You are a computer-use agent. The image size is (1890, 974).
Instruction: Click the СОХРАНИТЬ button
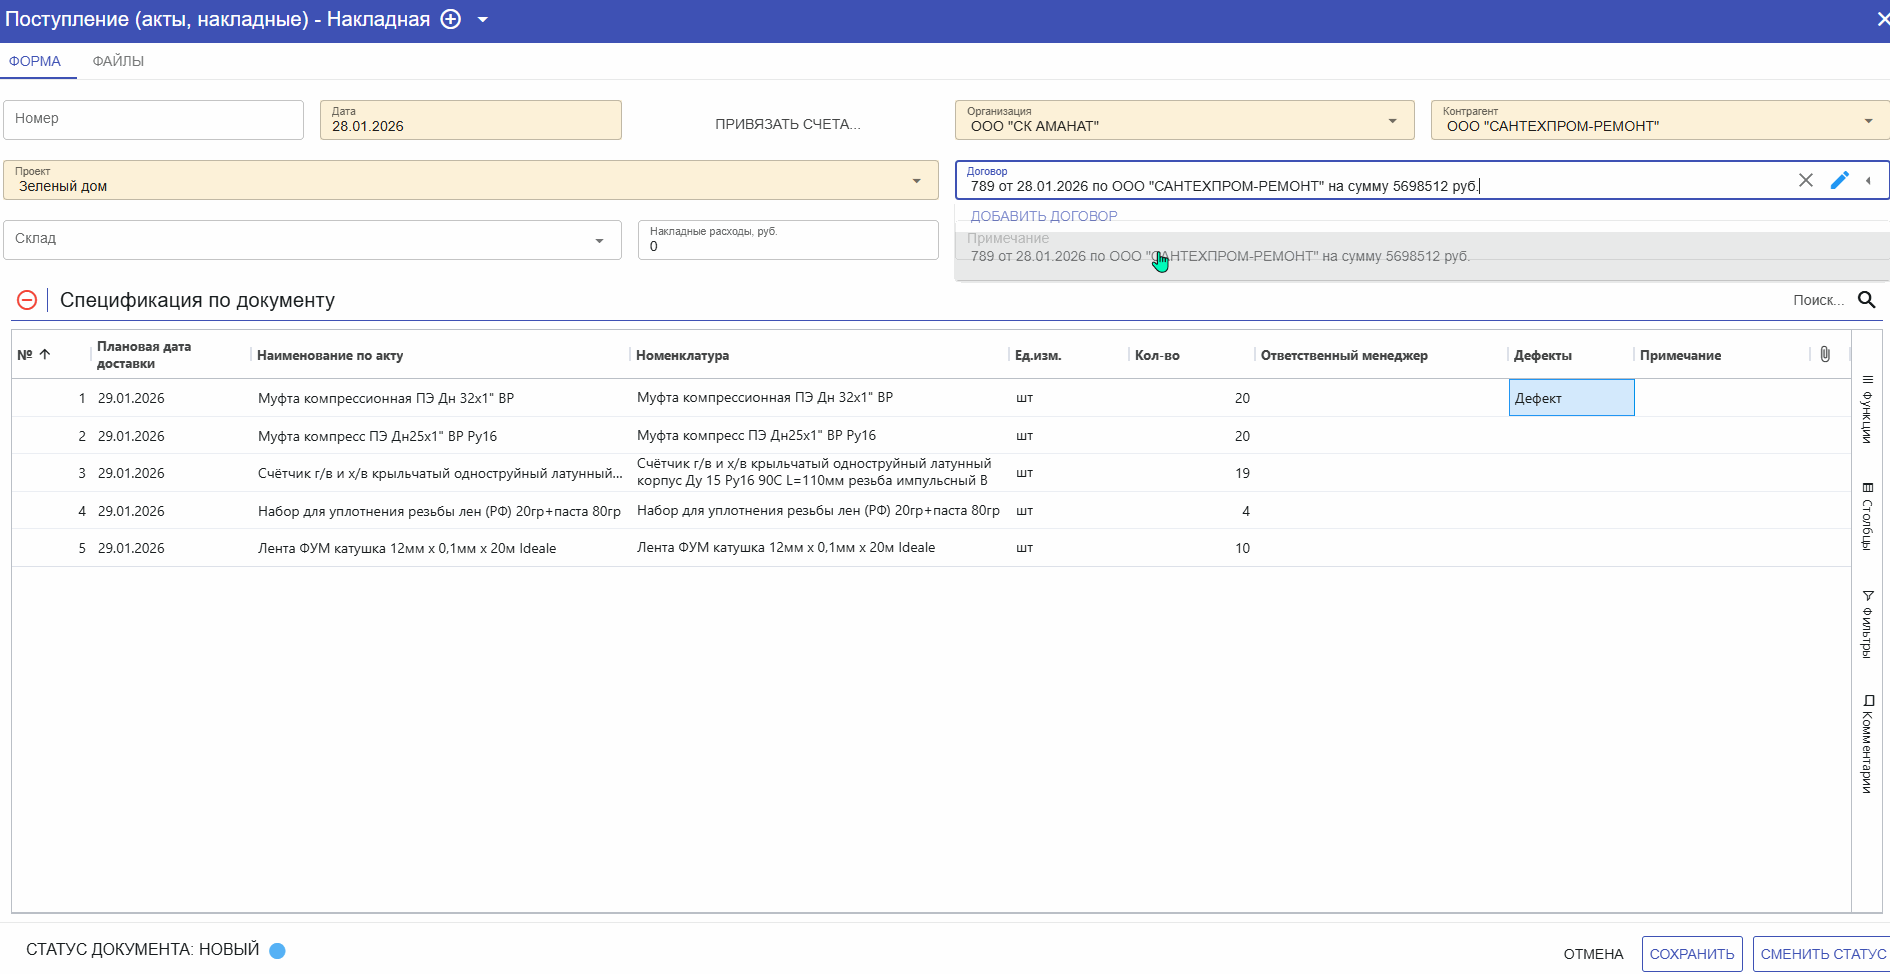pos(1691,954)
